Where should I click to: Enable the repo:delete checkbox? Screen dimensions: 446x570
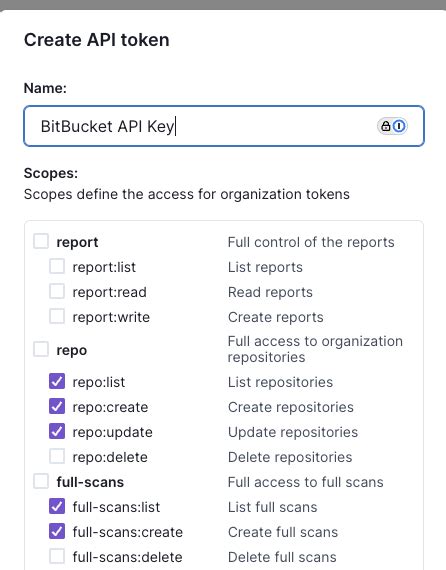click(x=57, y=456)
